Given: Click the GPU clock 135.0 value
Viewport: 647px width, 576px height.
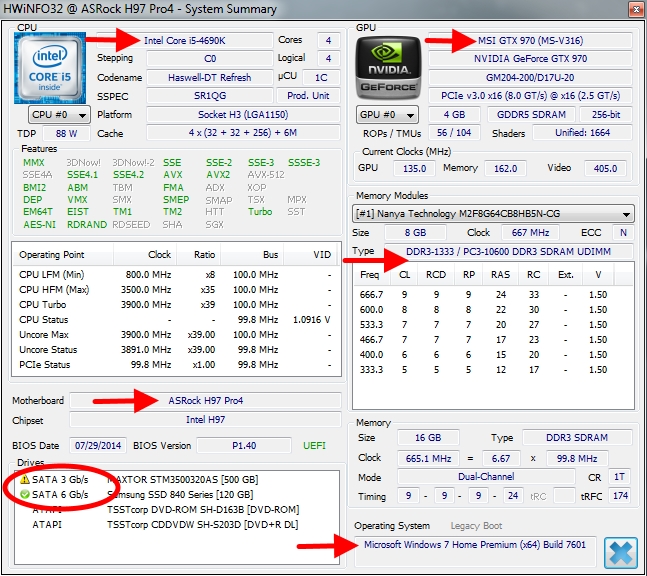Looking at the screenshot, I should pos(414,168).
